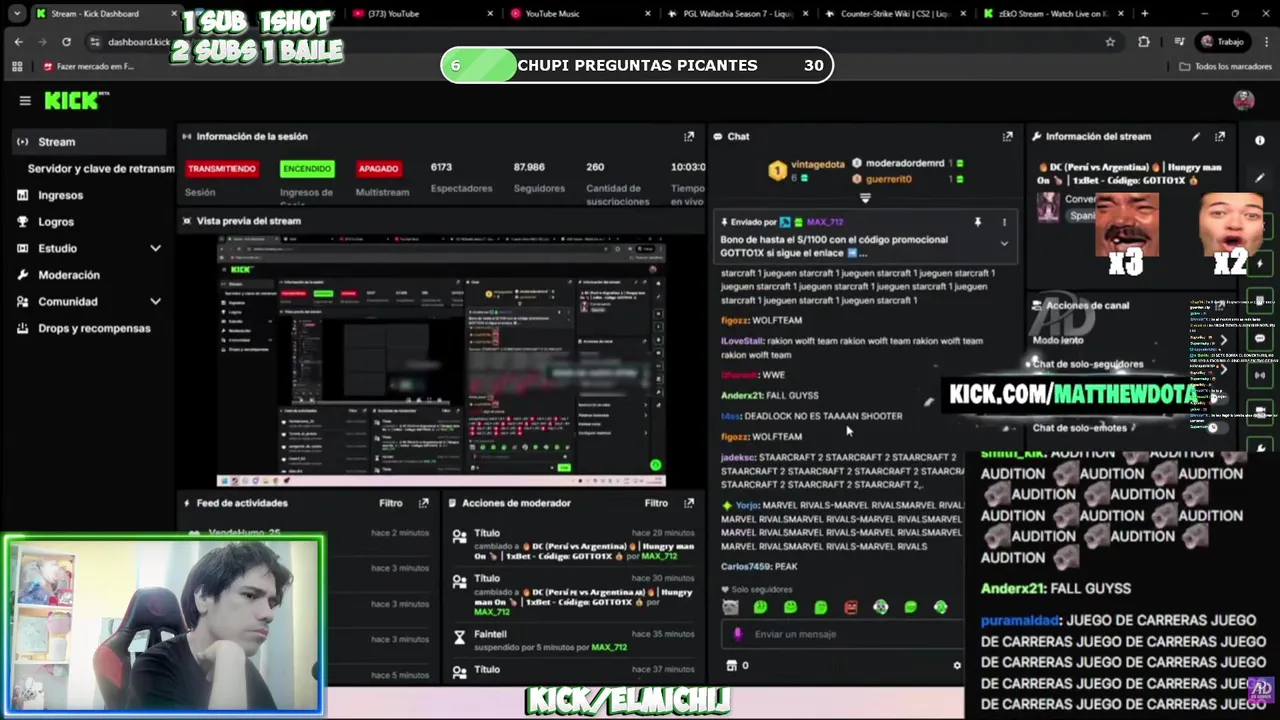Screen dimensions: 1280x720
Task: Pop out the Acciones de moderador panel
Action: tap(688, 503)
